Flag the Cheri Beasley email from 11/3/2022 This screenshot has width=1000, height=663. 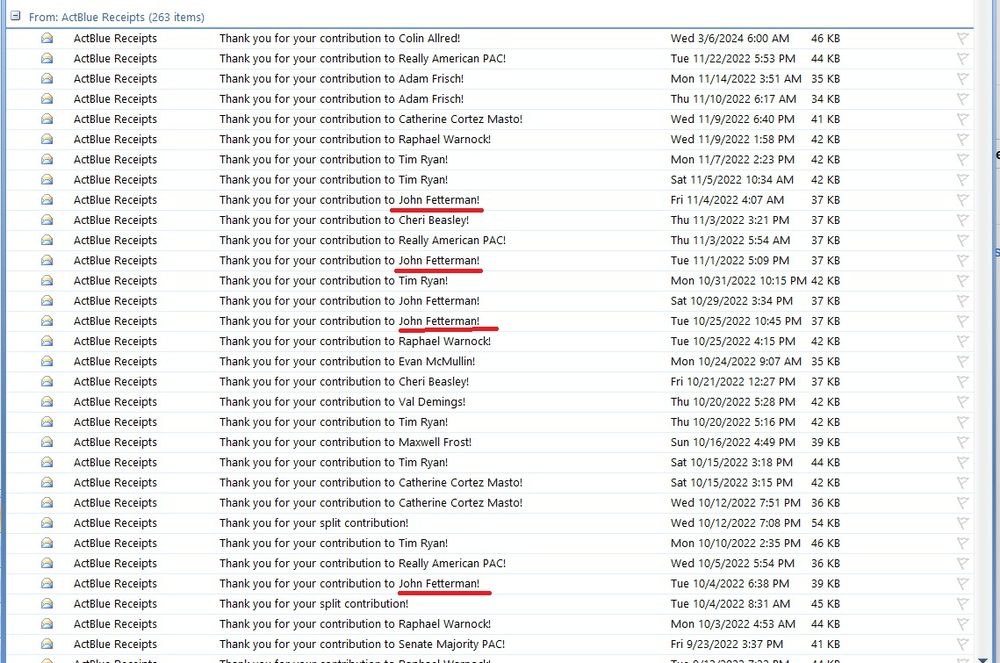click(962, 220)
